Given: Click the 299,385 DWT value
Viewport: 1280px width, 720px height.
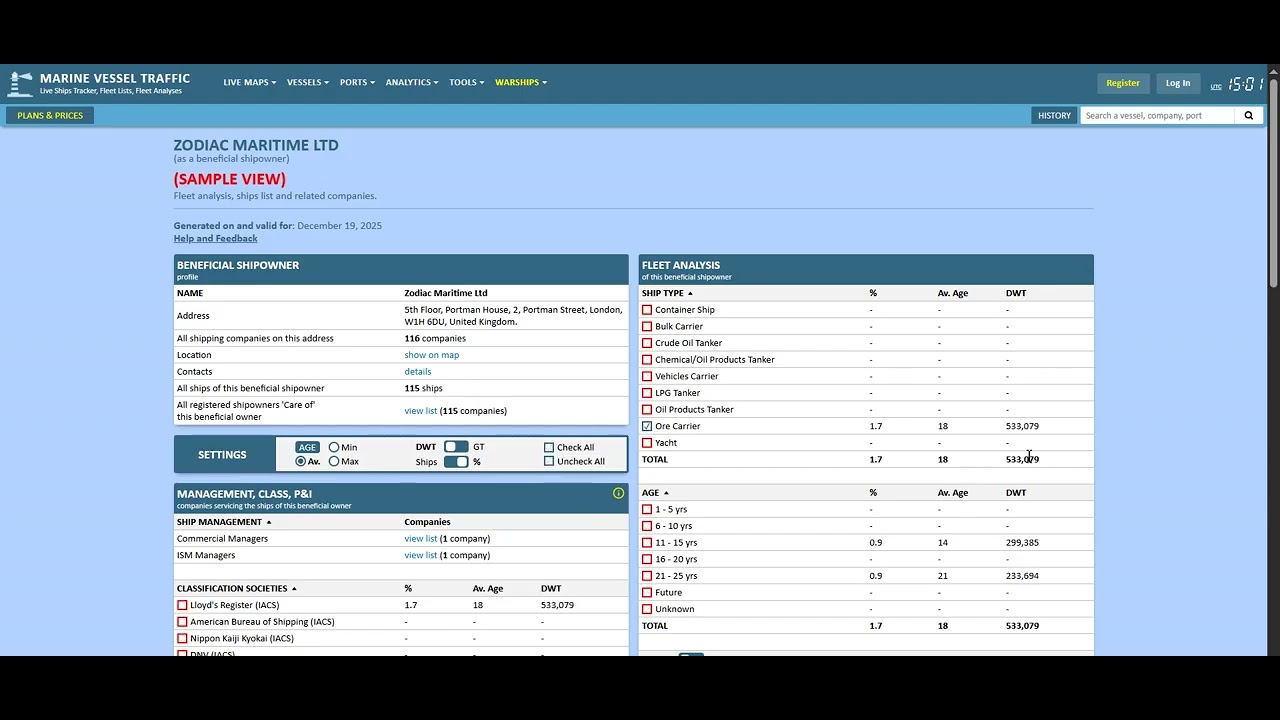Looking at the screenshot, I should [x=1022, y=543].
